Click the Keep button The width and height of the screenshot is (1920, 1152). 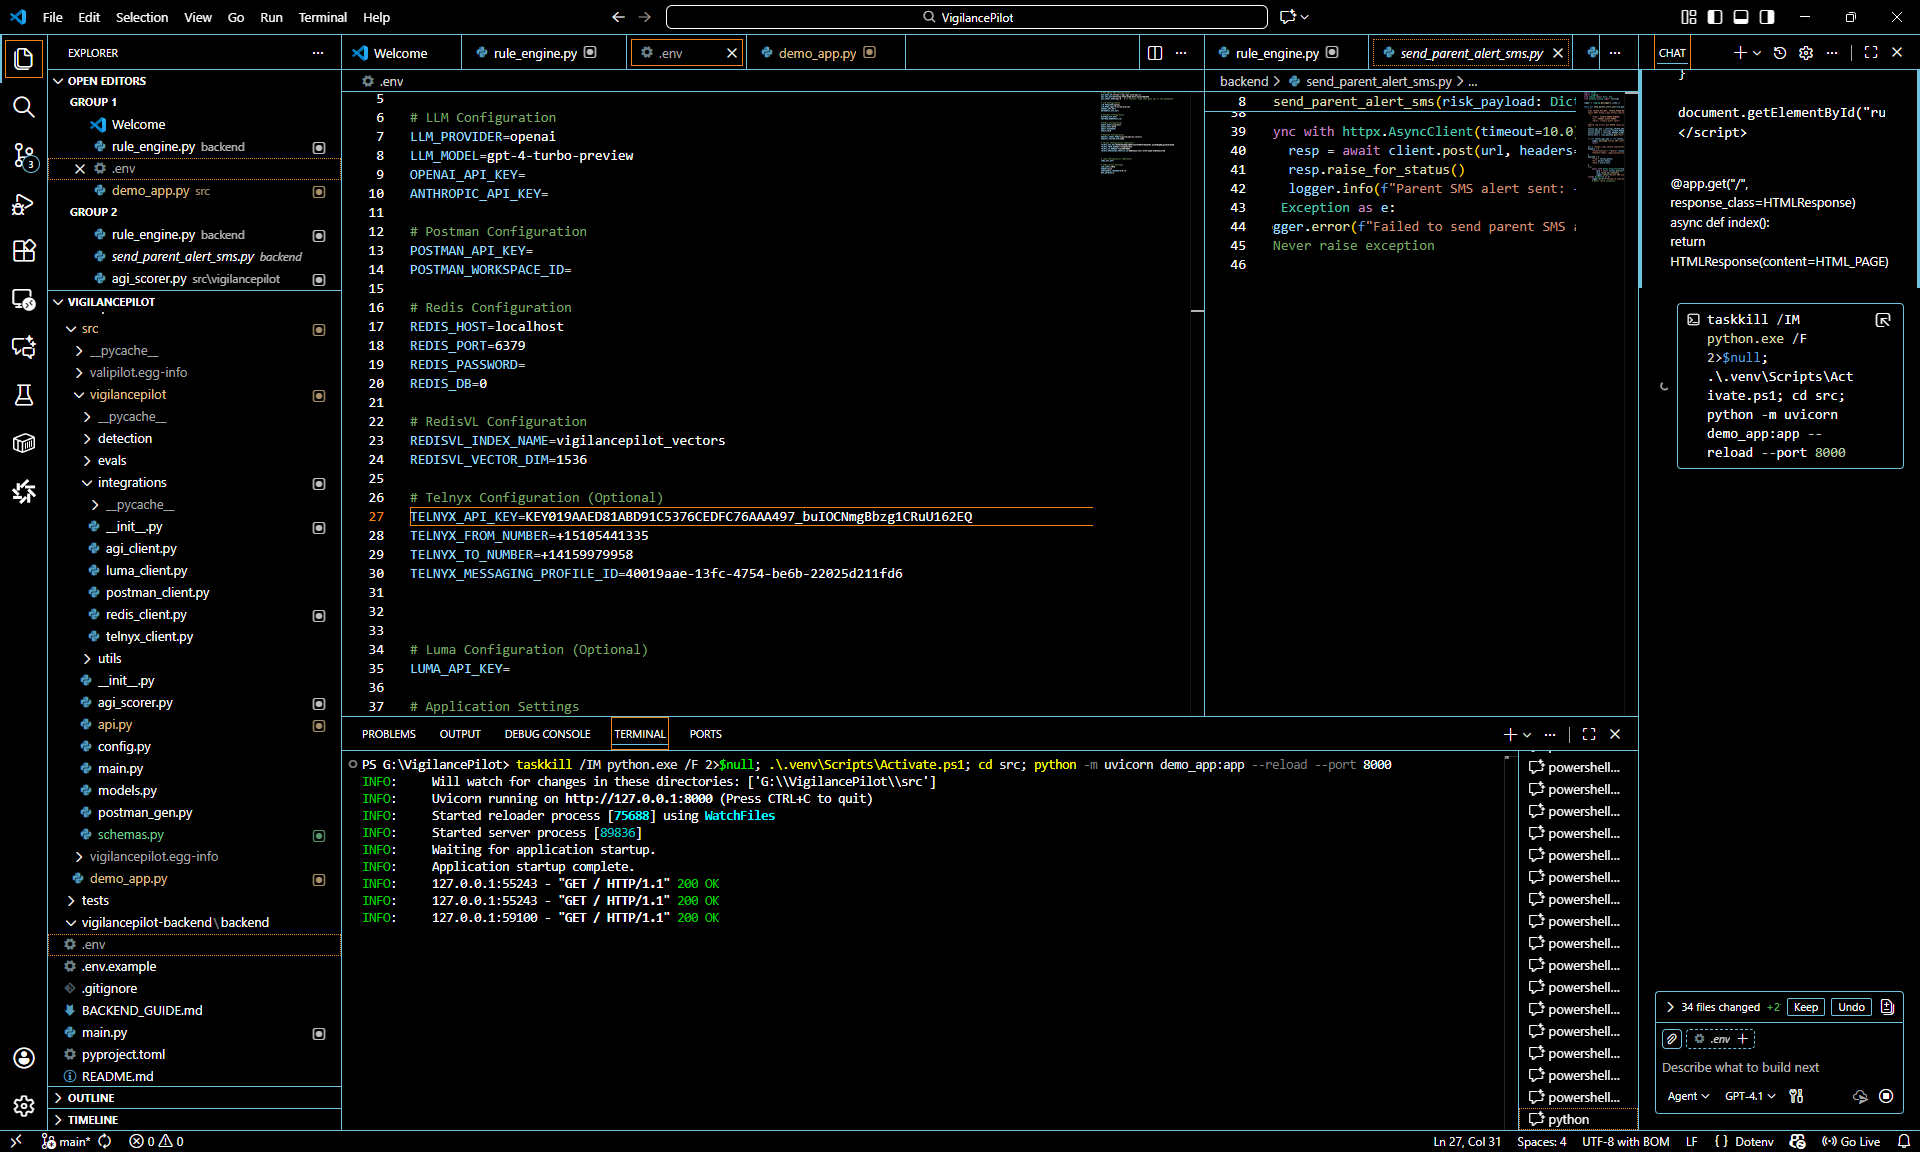(x=1805, y=1007)
